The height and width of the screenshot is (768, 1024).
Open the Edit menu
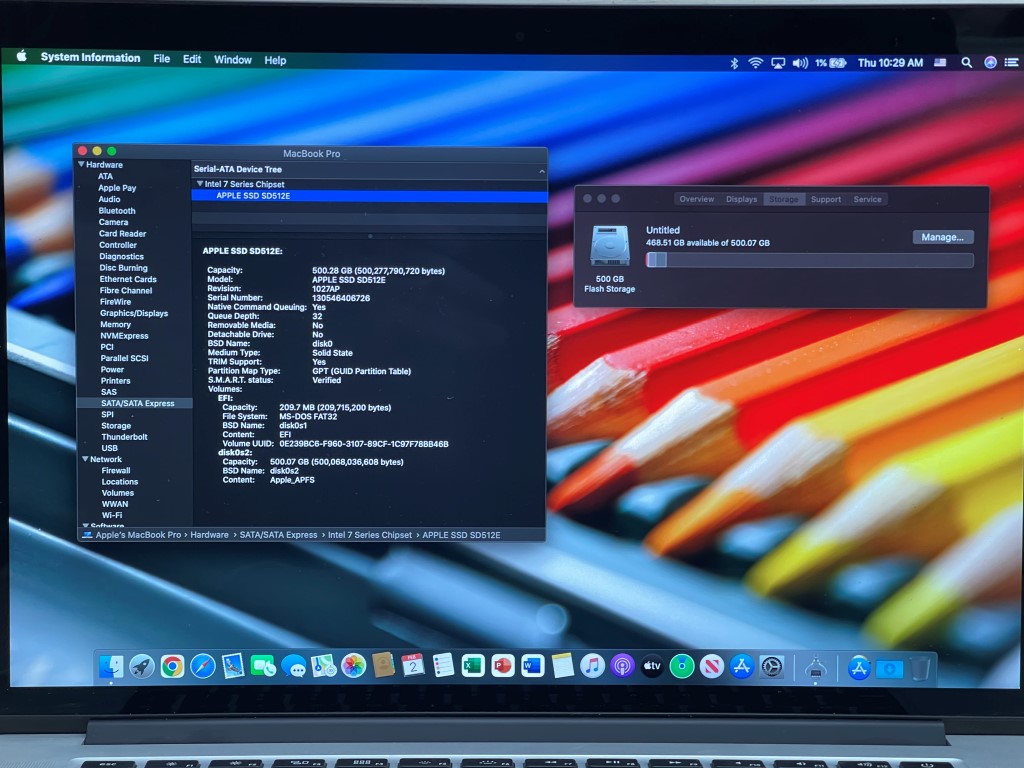coord(192,59)
